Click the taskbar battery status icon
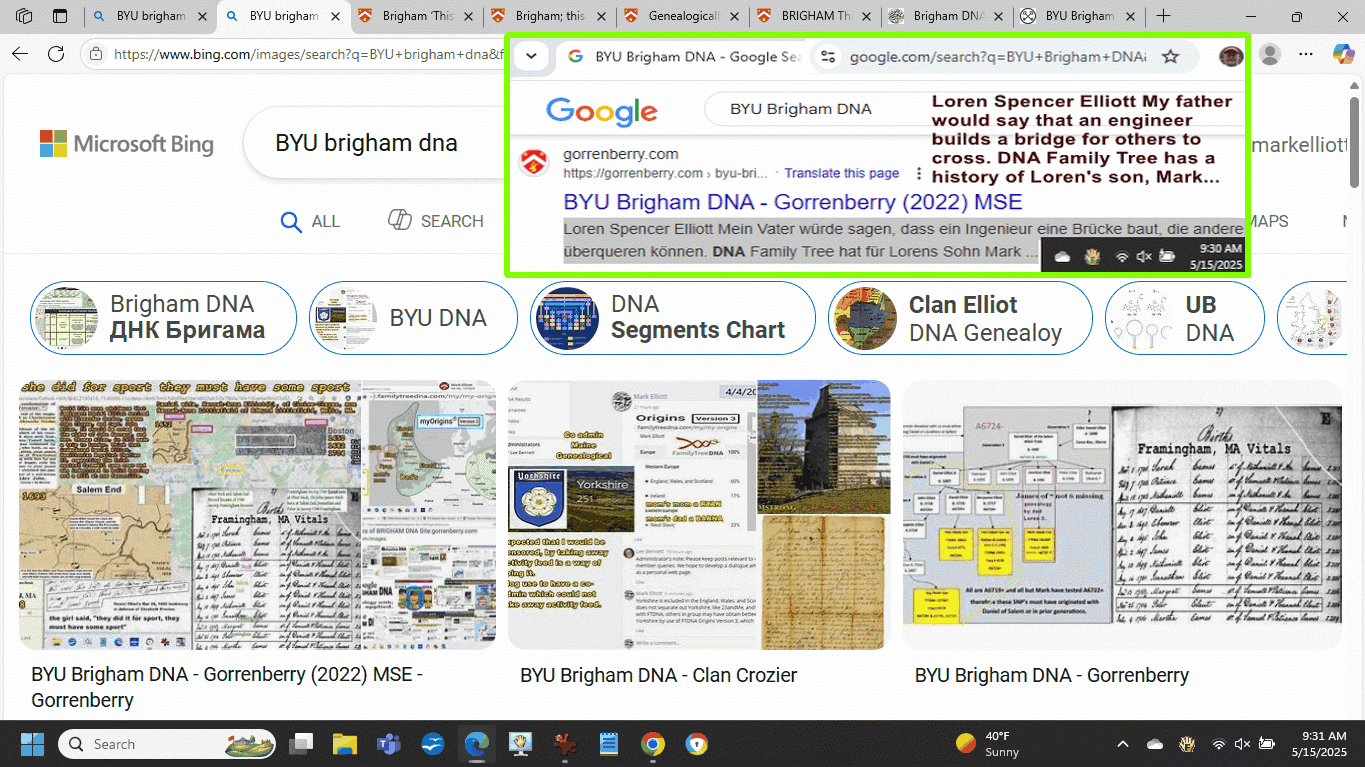1365x767 pixels. coord(1267,744)
